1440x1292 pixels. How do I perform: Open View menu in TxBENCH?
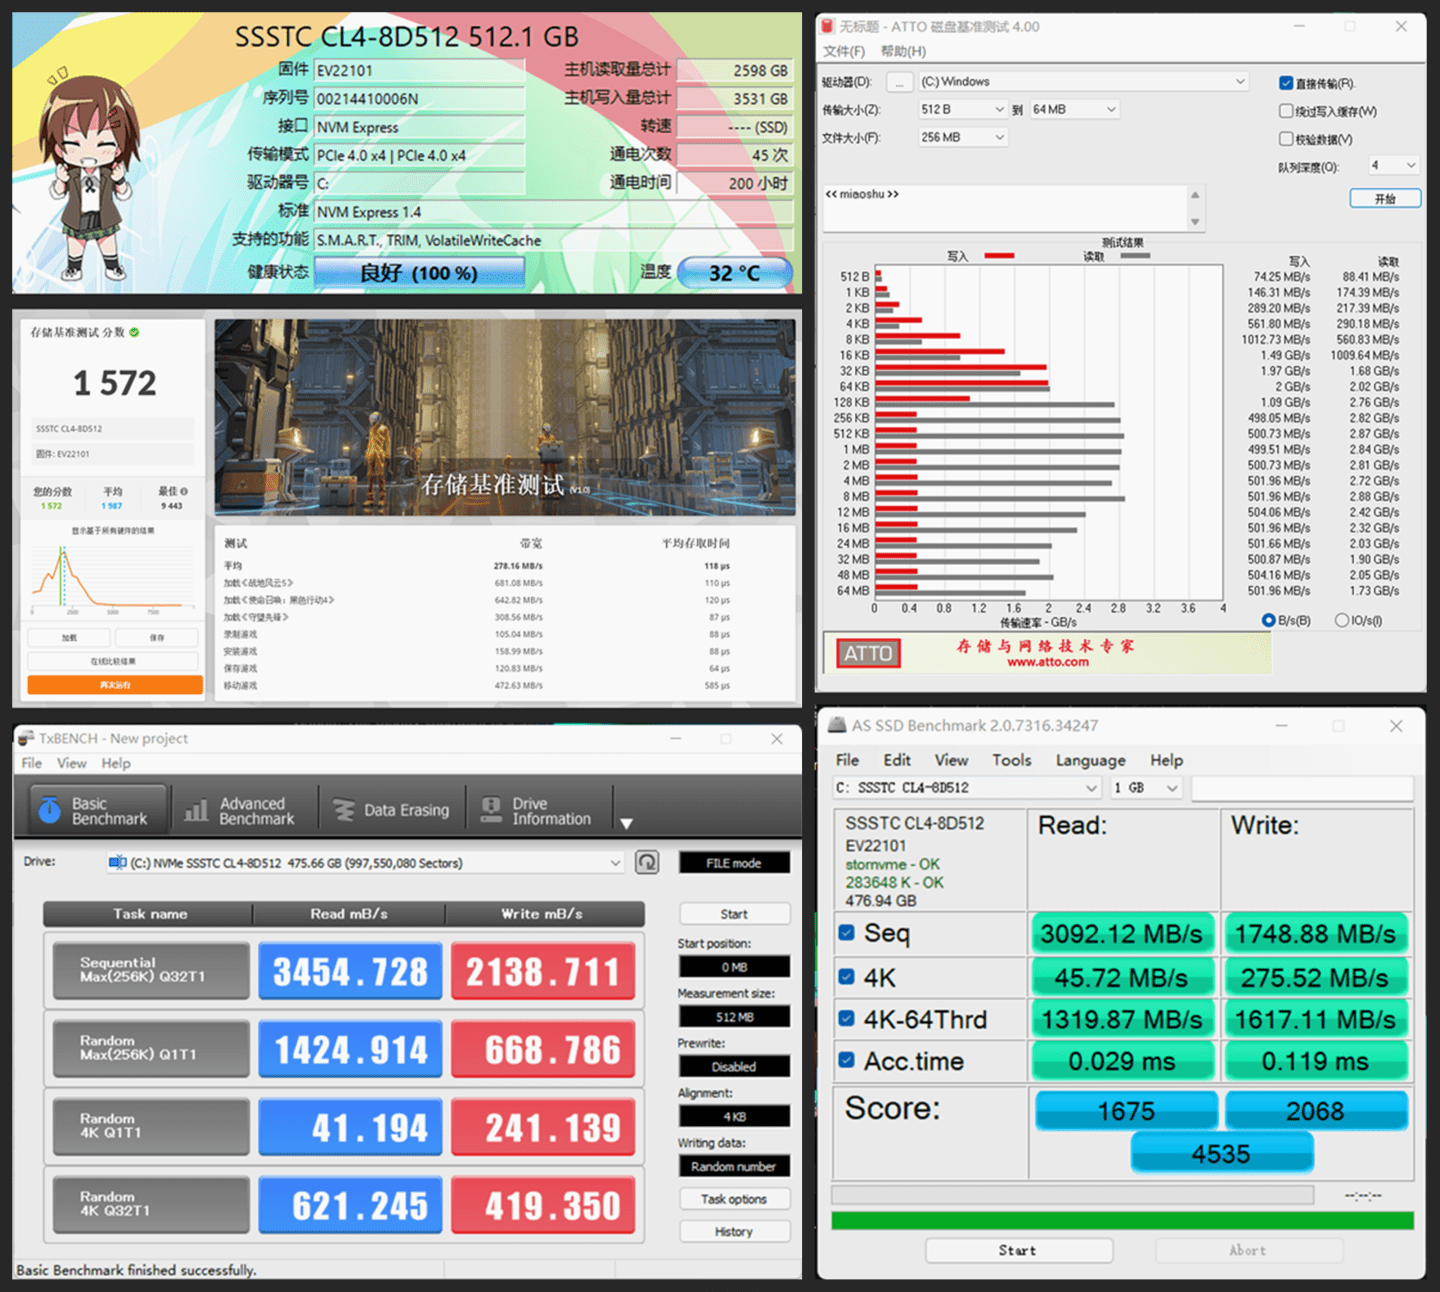[71, 763]
